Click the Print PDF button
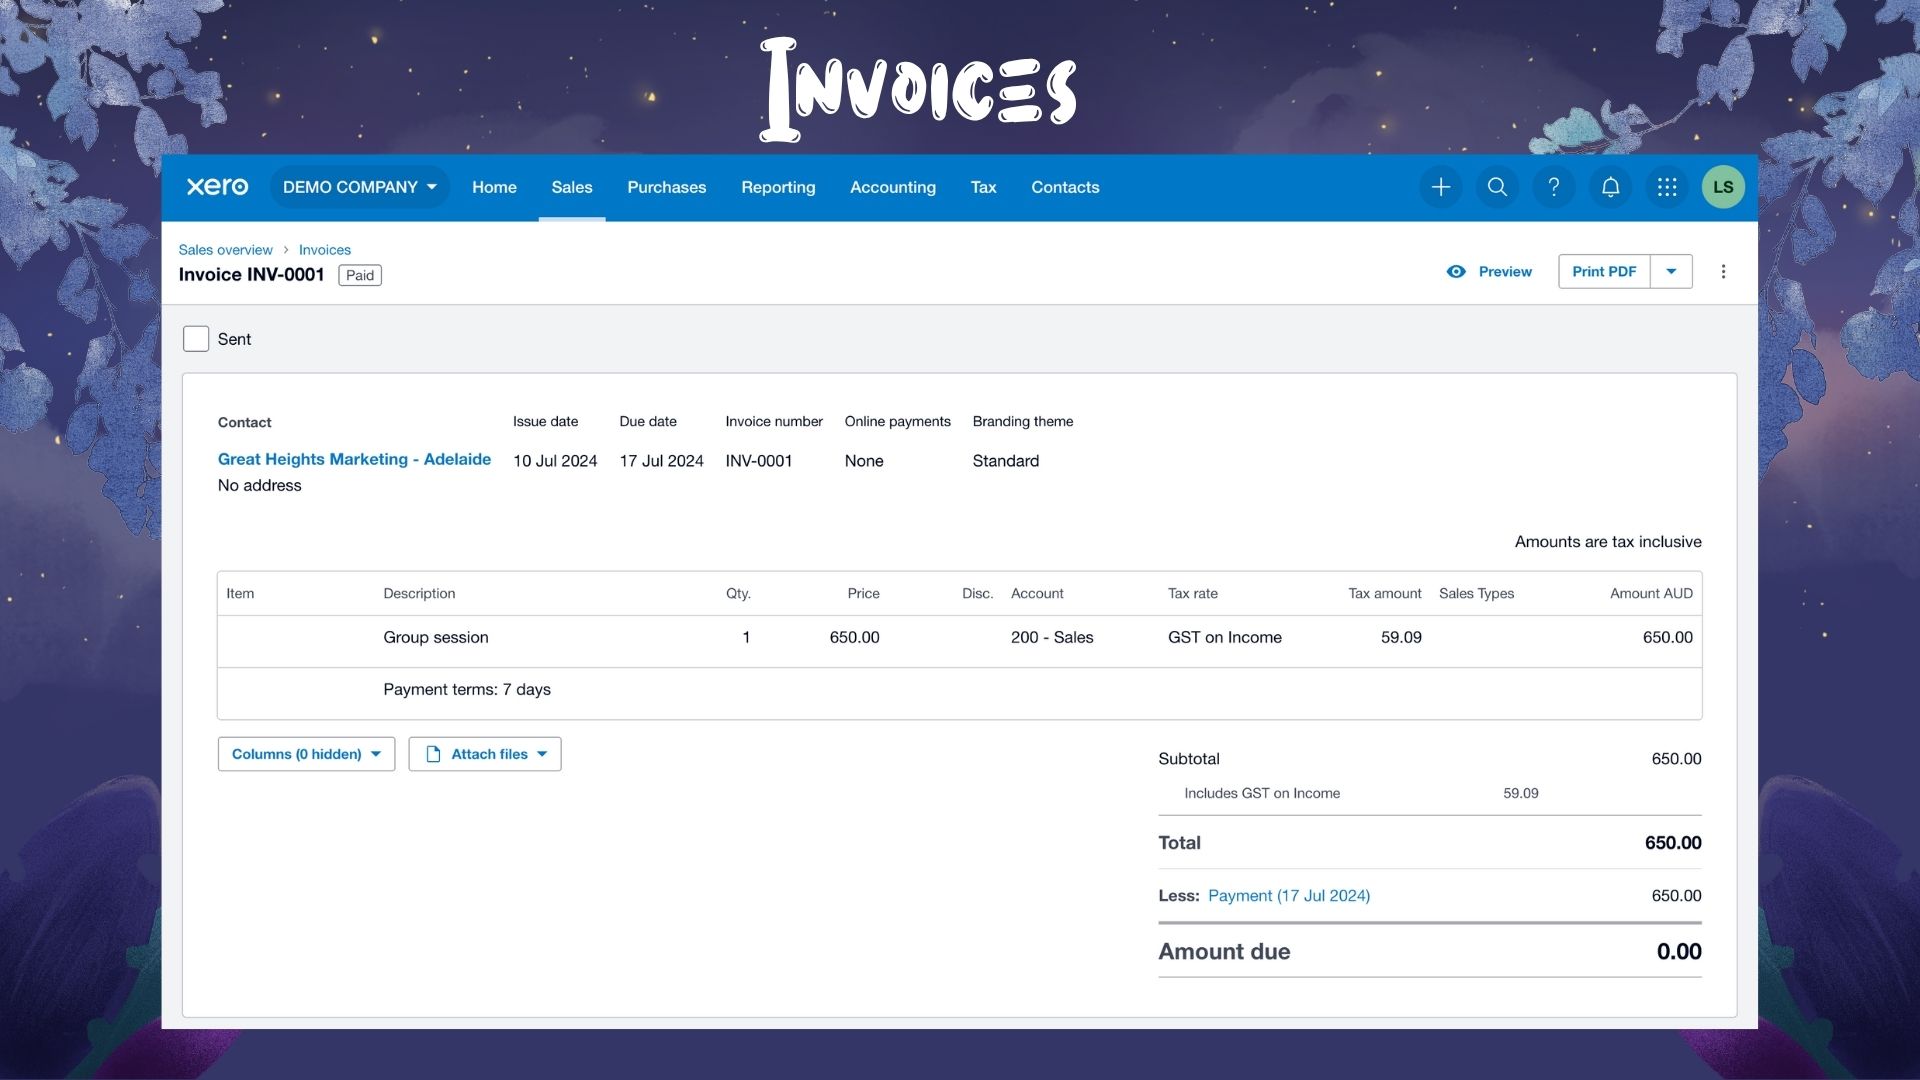The width and height of the screenshot is (1920, 1080). [1603, 272]
